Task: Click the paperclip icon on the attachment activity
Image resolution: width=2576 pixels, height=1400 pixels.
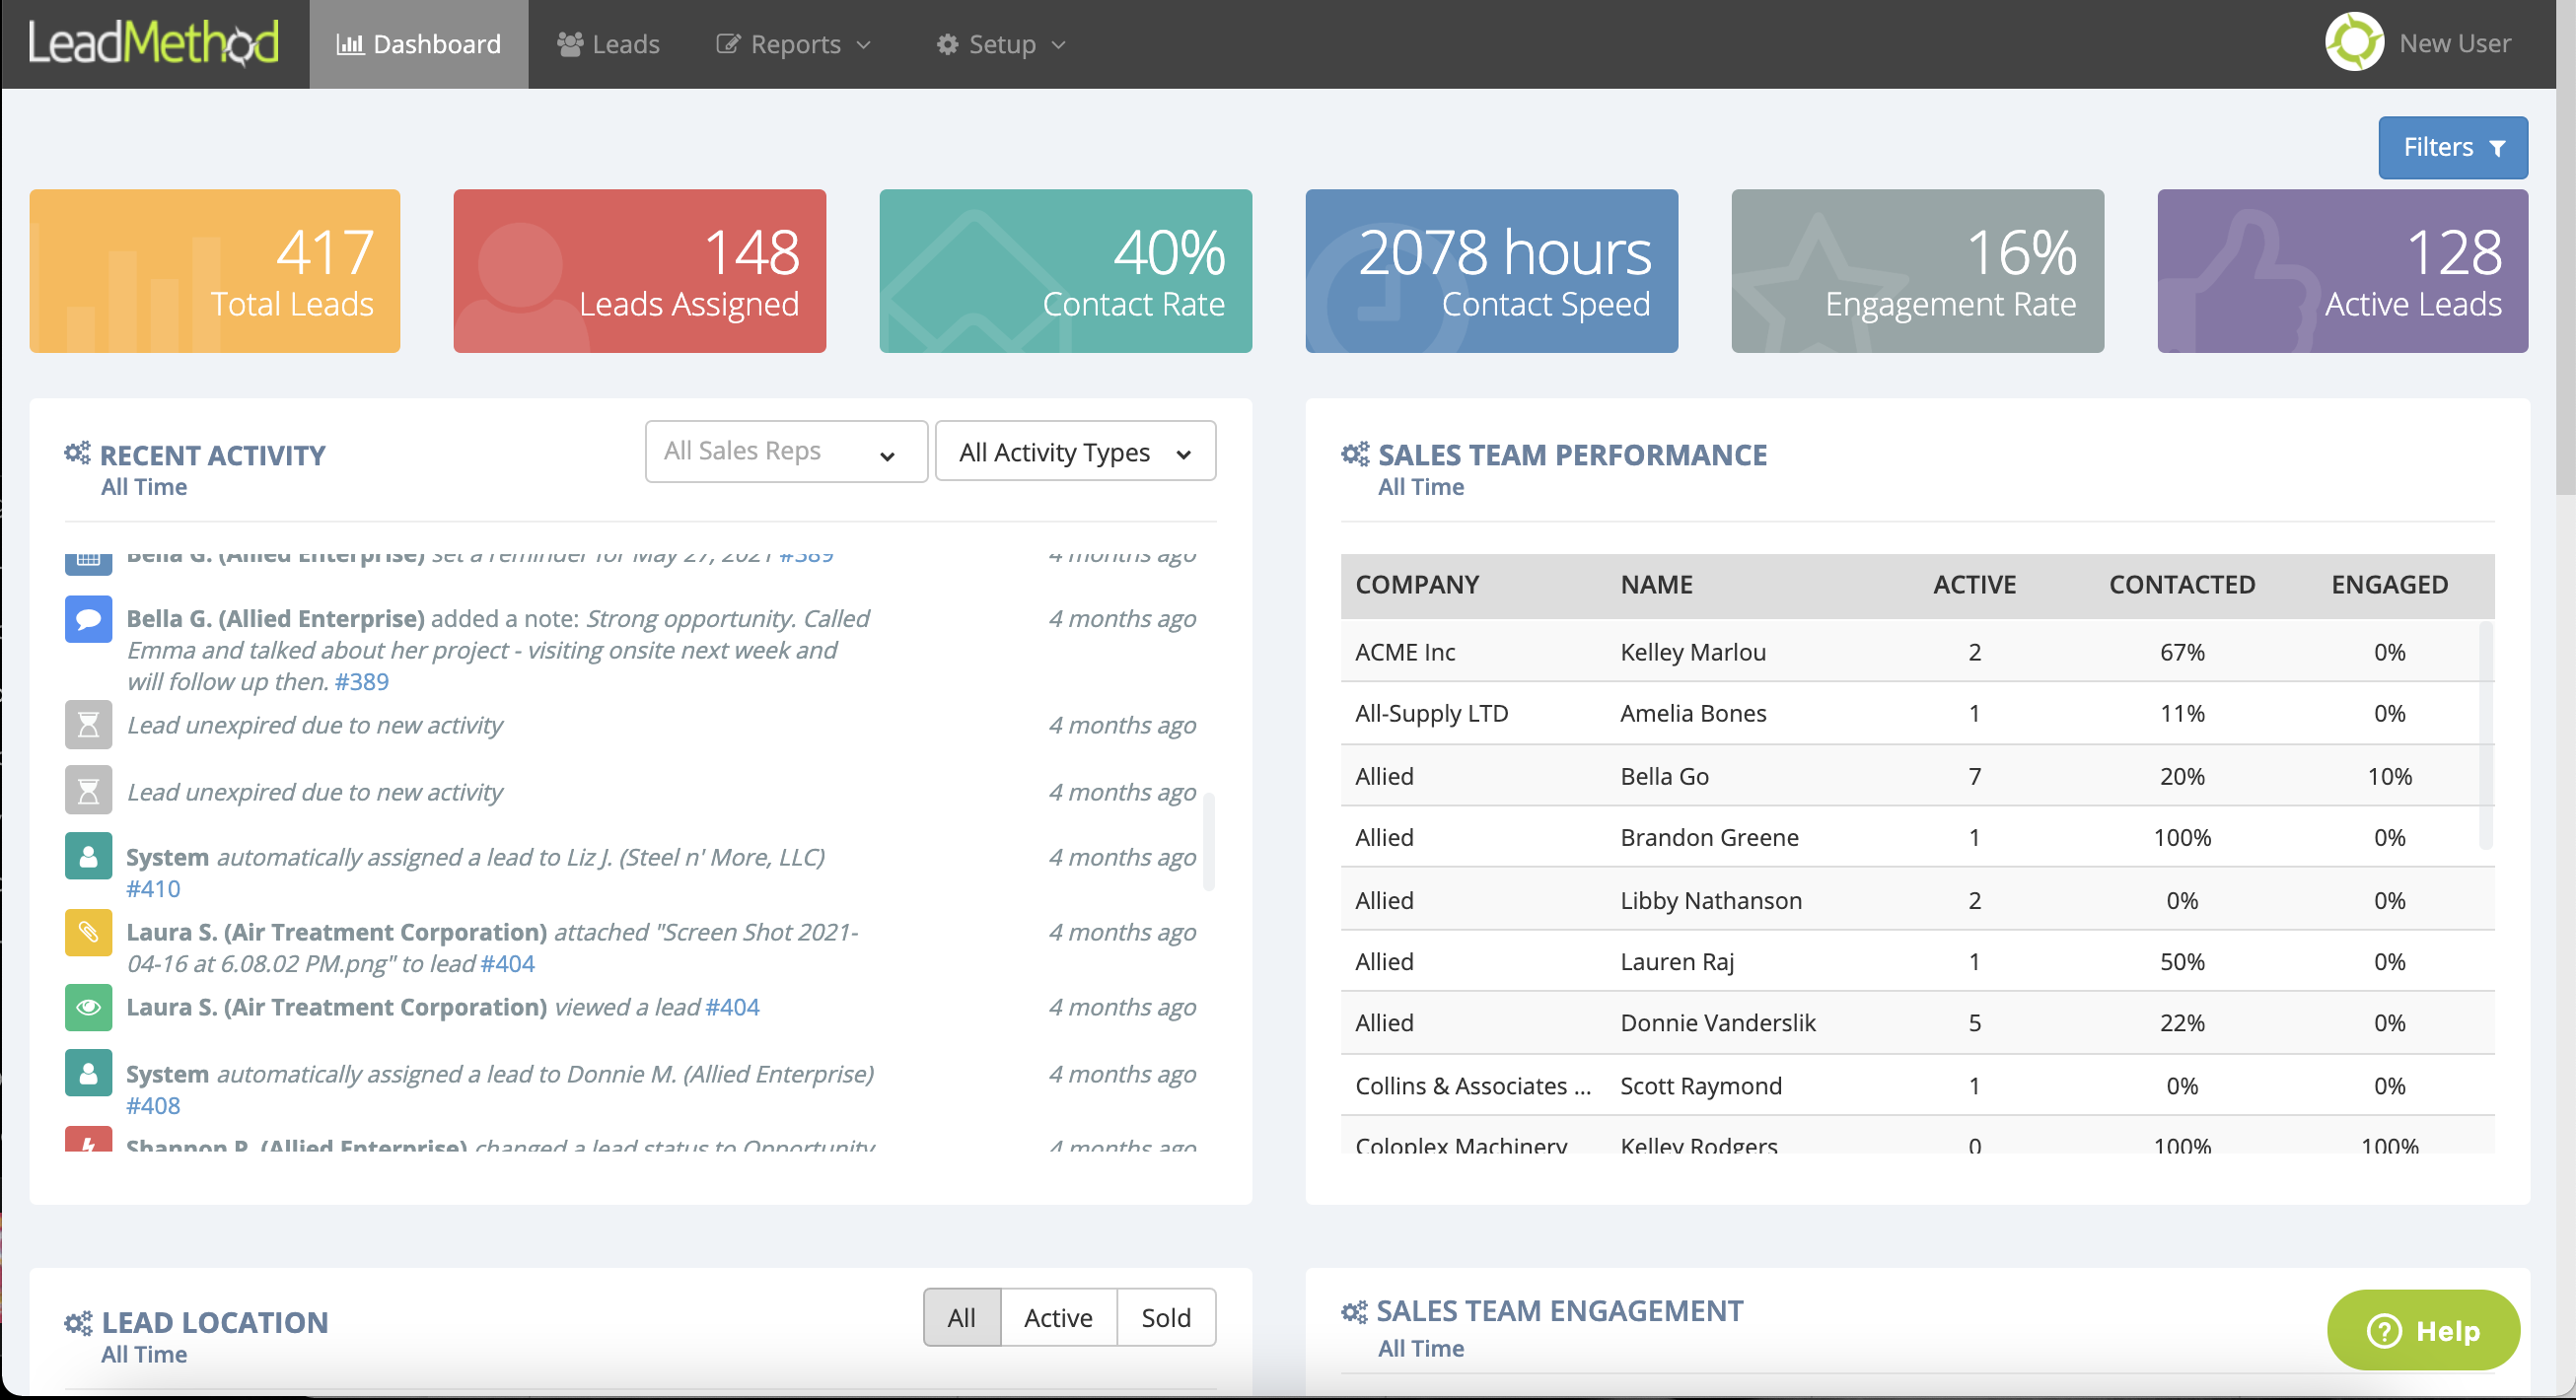Action: pos(88,932)
